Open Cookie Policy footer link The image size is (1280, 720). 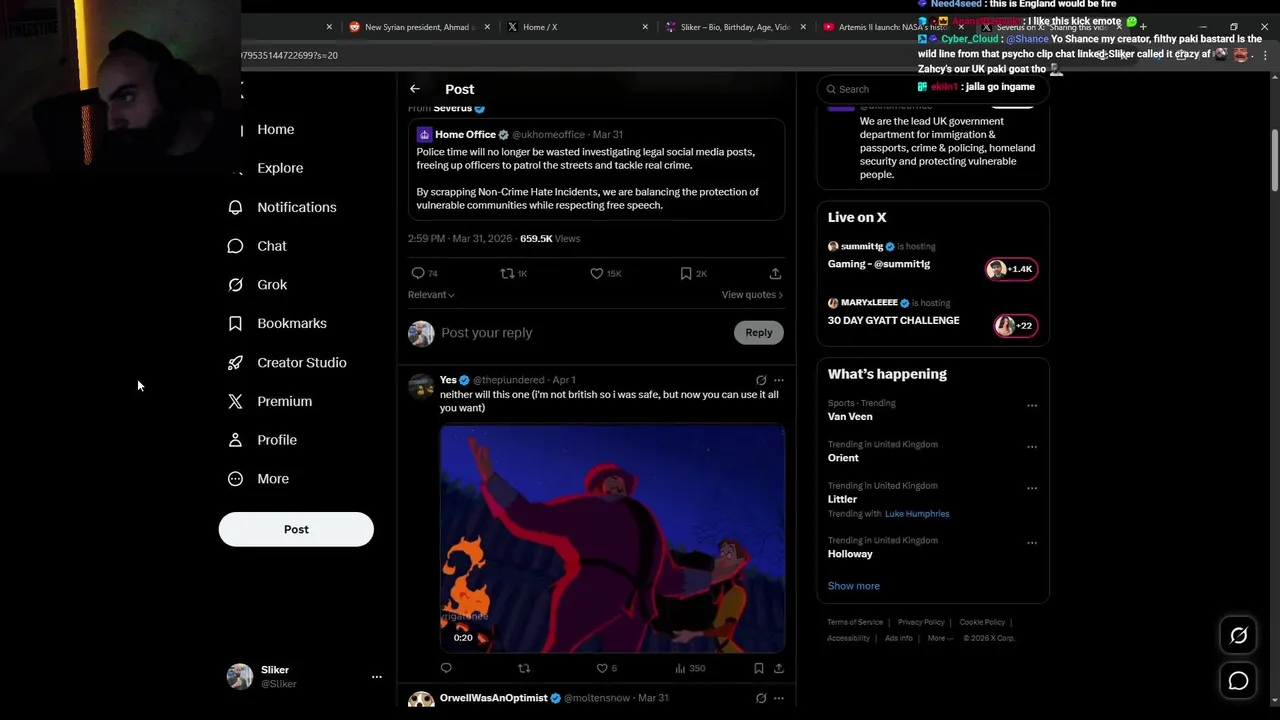[982, 622]
